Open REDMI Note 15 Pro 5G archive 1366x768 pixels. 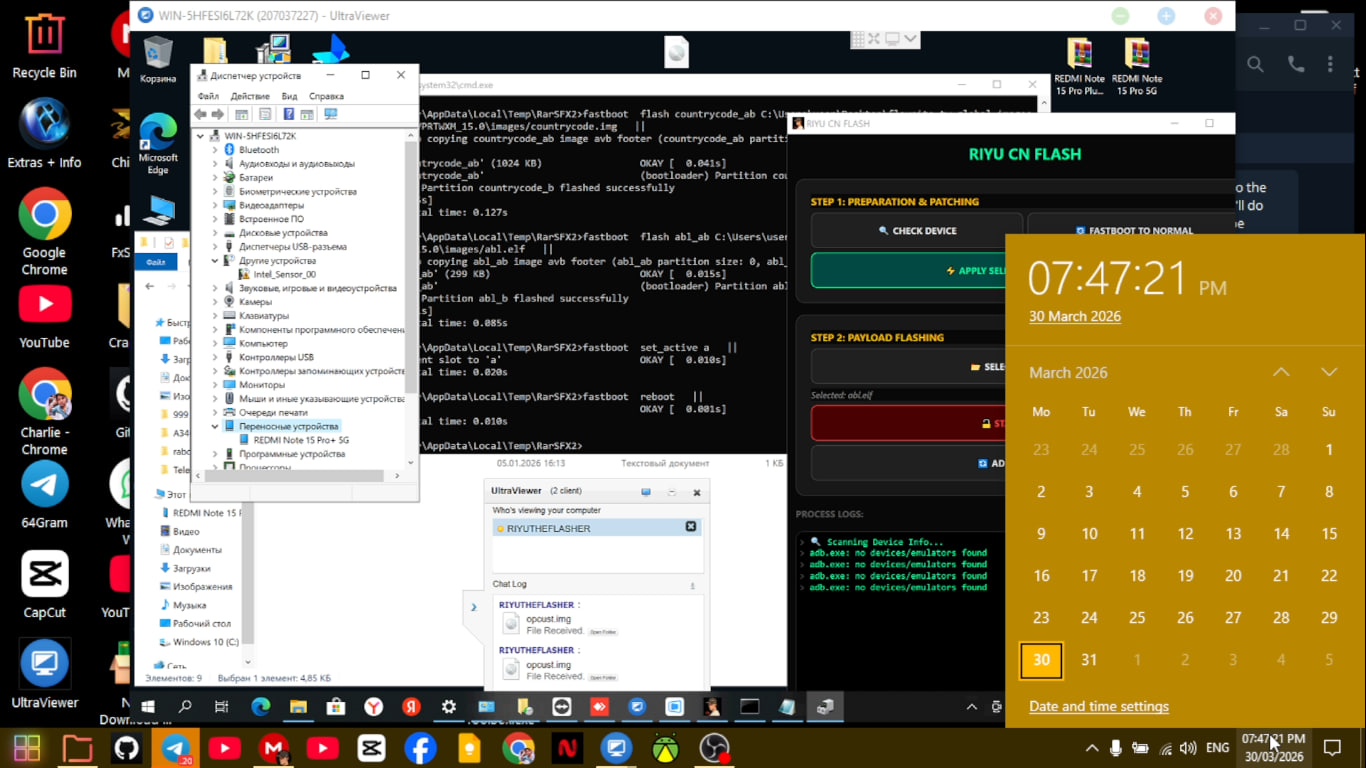[1137, 66]
